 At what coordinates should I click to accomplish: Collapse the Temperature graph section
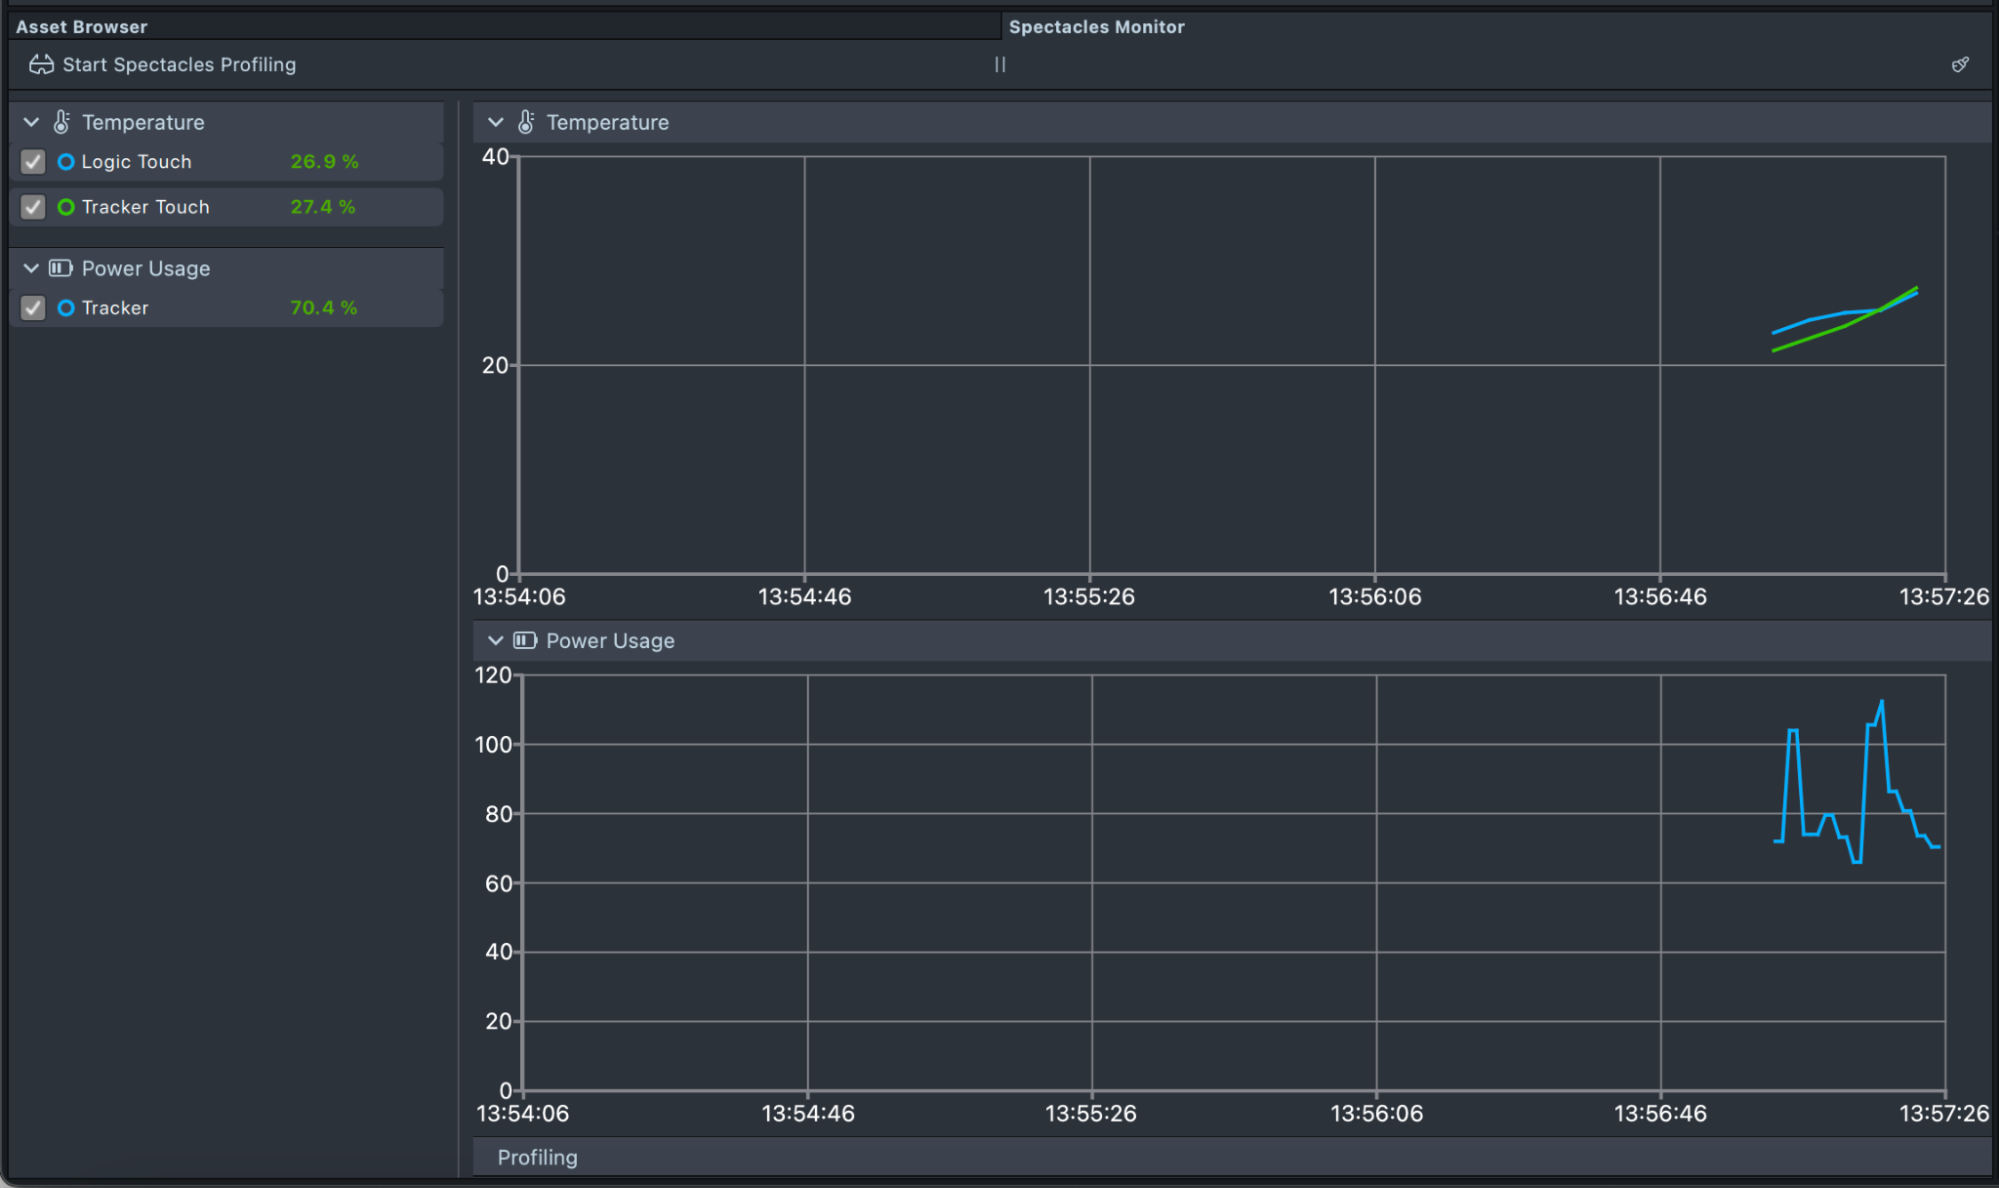click(495, 122)
